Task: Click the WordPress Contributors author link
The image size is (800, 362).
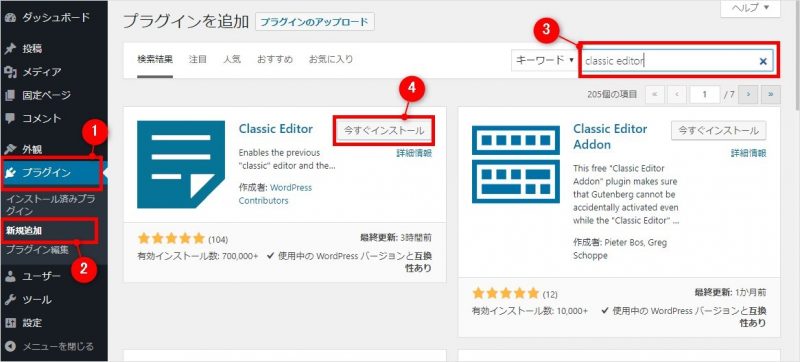Action: [x=275, y=194]
